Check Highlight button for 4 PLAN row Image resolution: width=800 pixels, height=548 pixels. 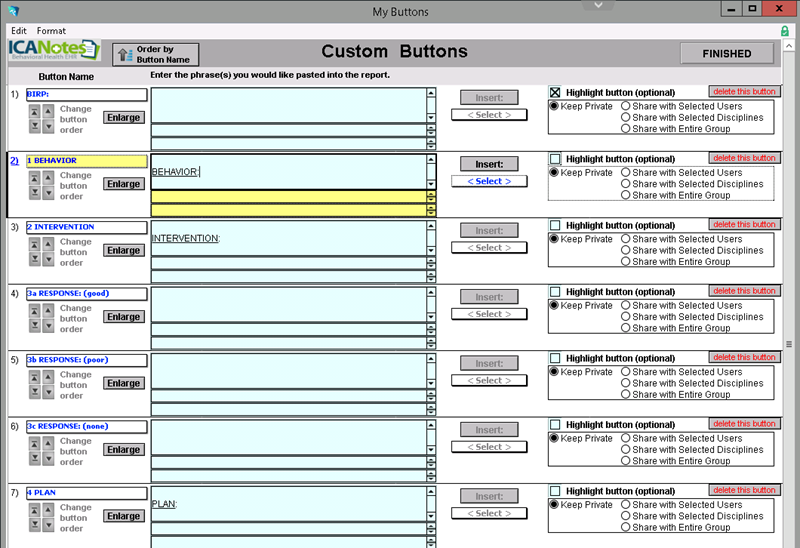pos(555,491)
